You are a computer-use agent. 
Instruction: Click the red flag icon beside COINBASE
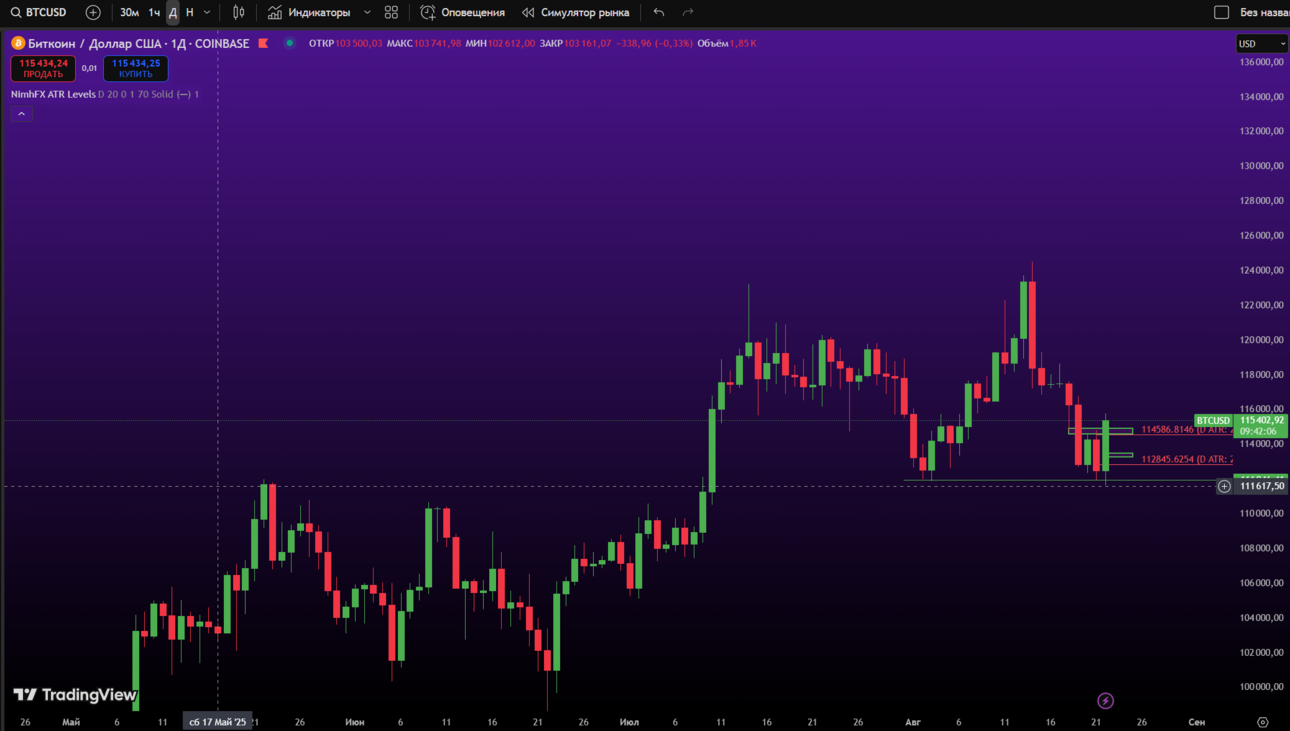coord(263,43)
